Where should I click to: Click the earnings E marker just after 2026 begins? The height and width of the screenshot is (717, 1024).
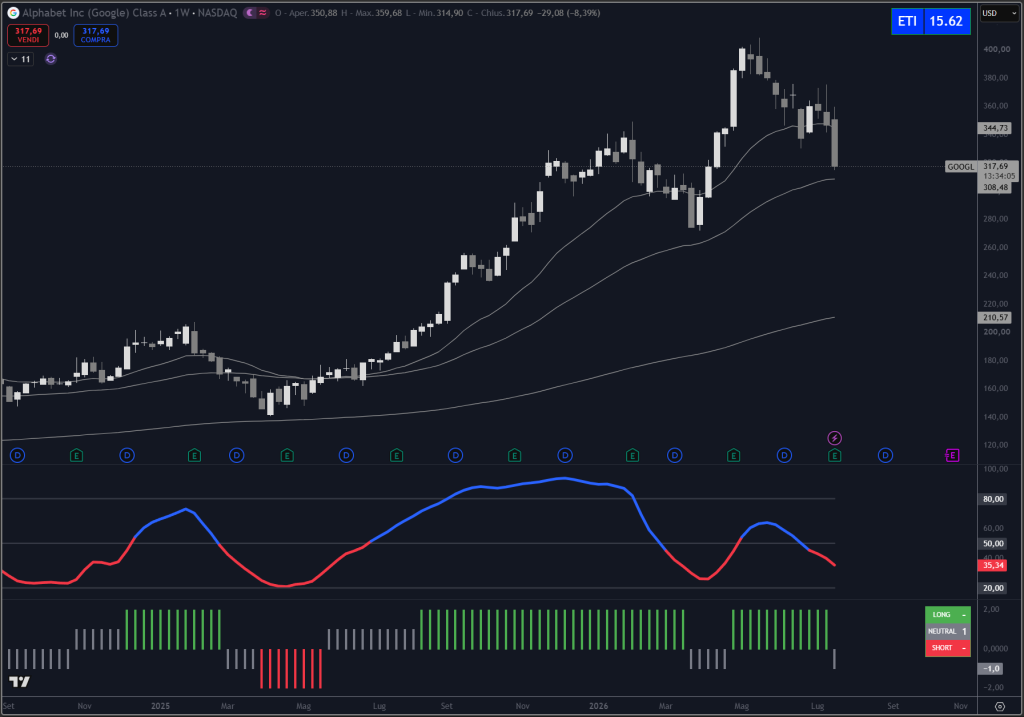[x=632, y=456]
